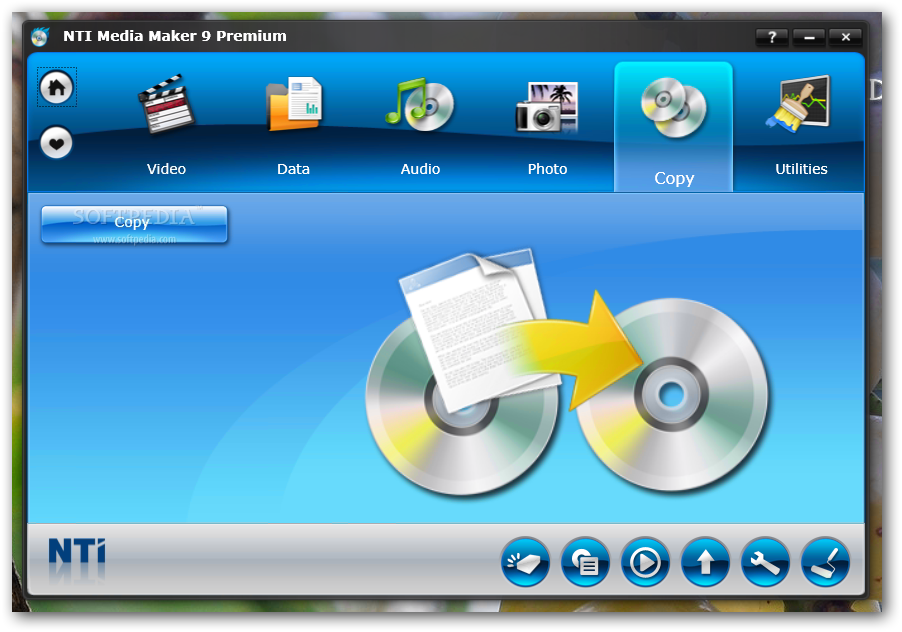Screen dimensions: 902x632
Task: Click the NTI logo at bottom-left
Action: click(x=77, y=552)
